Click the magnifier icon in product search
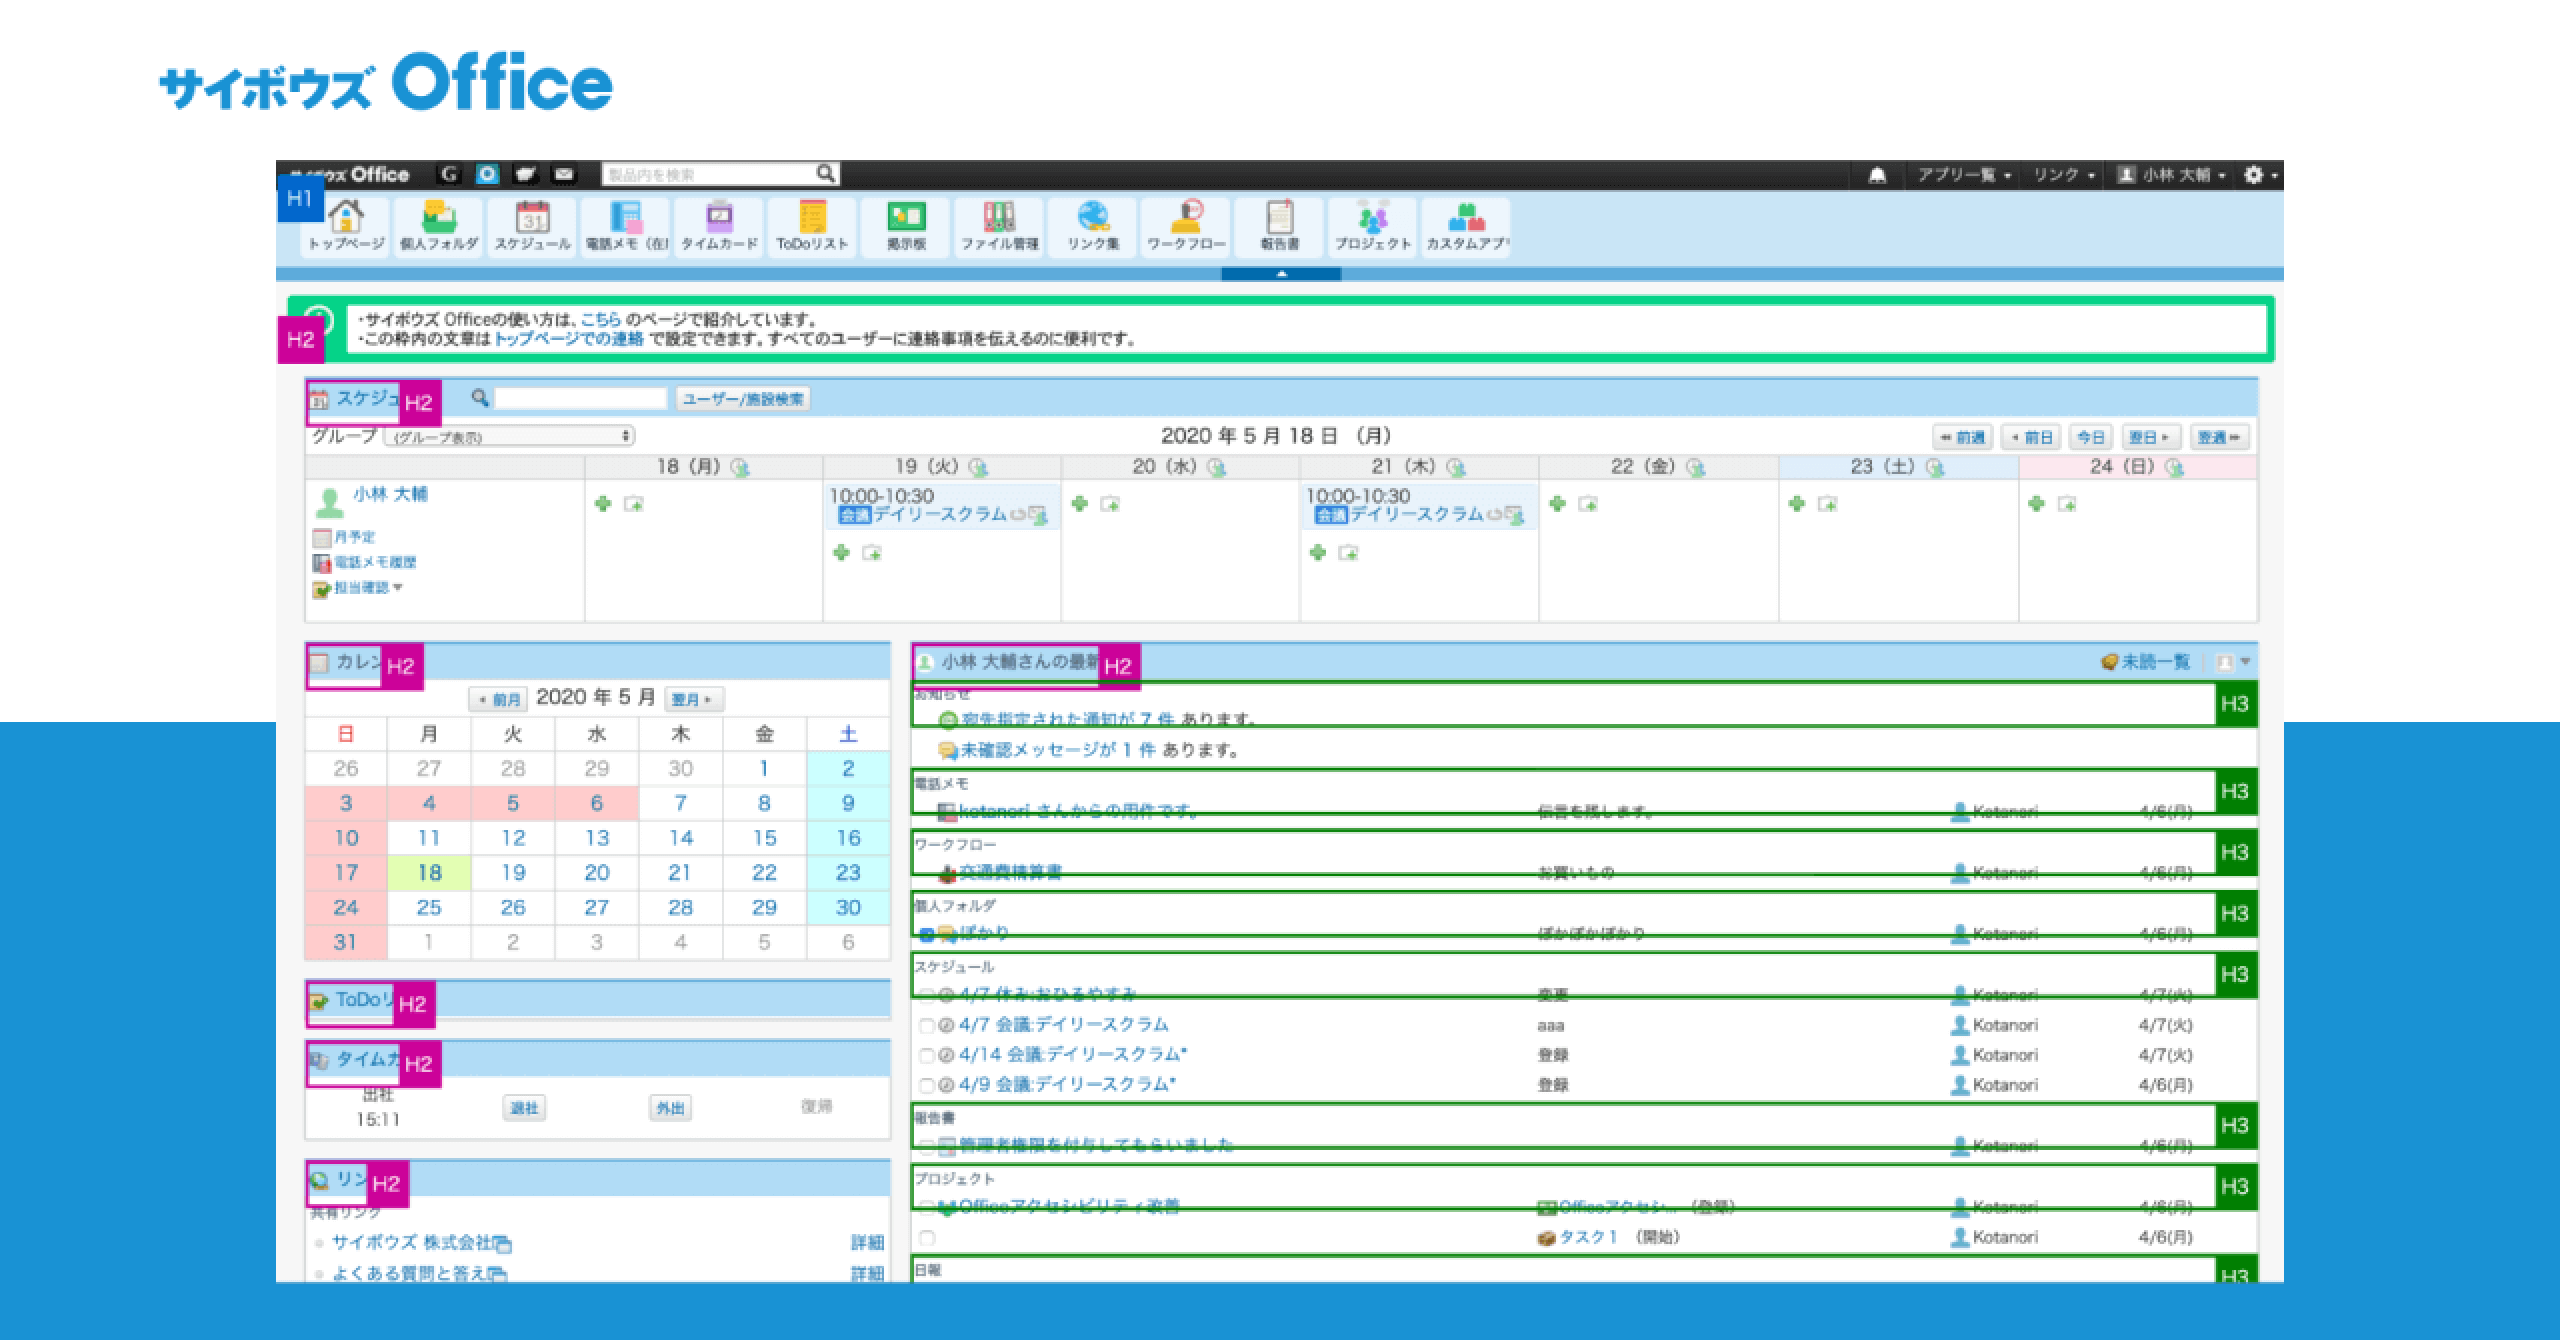The width and height of the screenshot is (2560, 1340). pos(825,174)
